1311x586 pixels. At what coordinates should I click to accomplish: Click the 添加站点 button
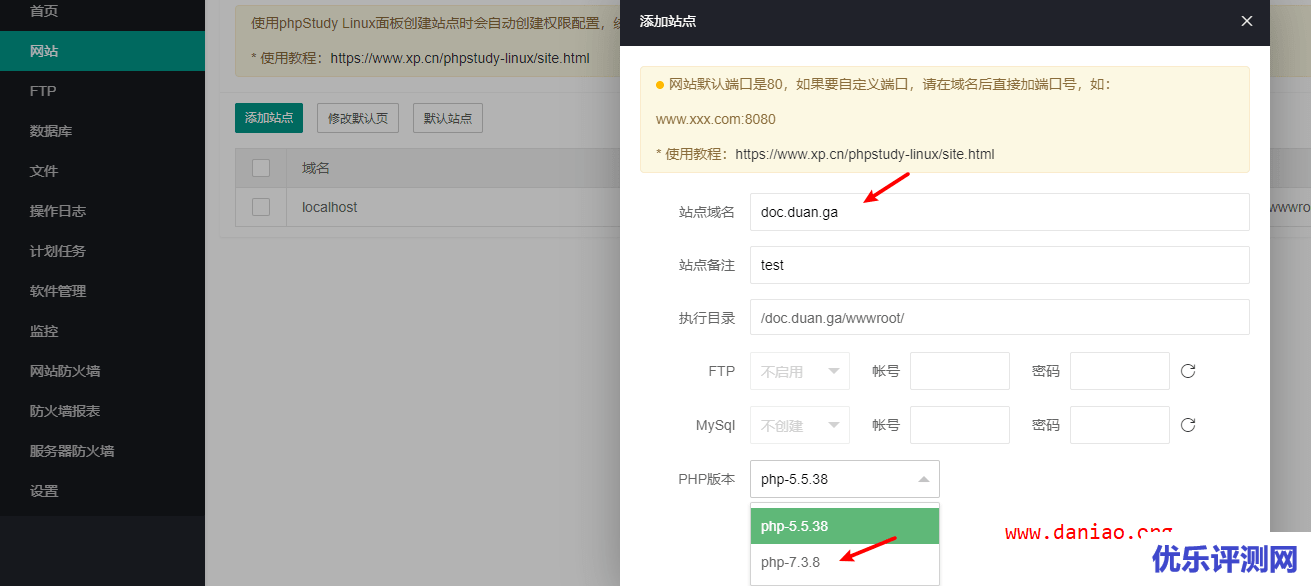(x=270, y=117)
